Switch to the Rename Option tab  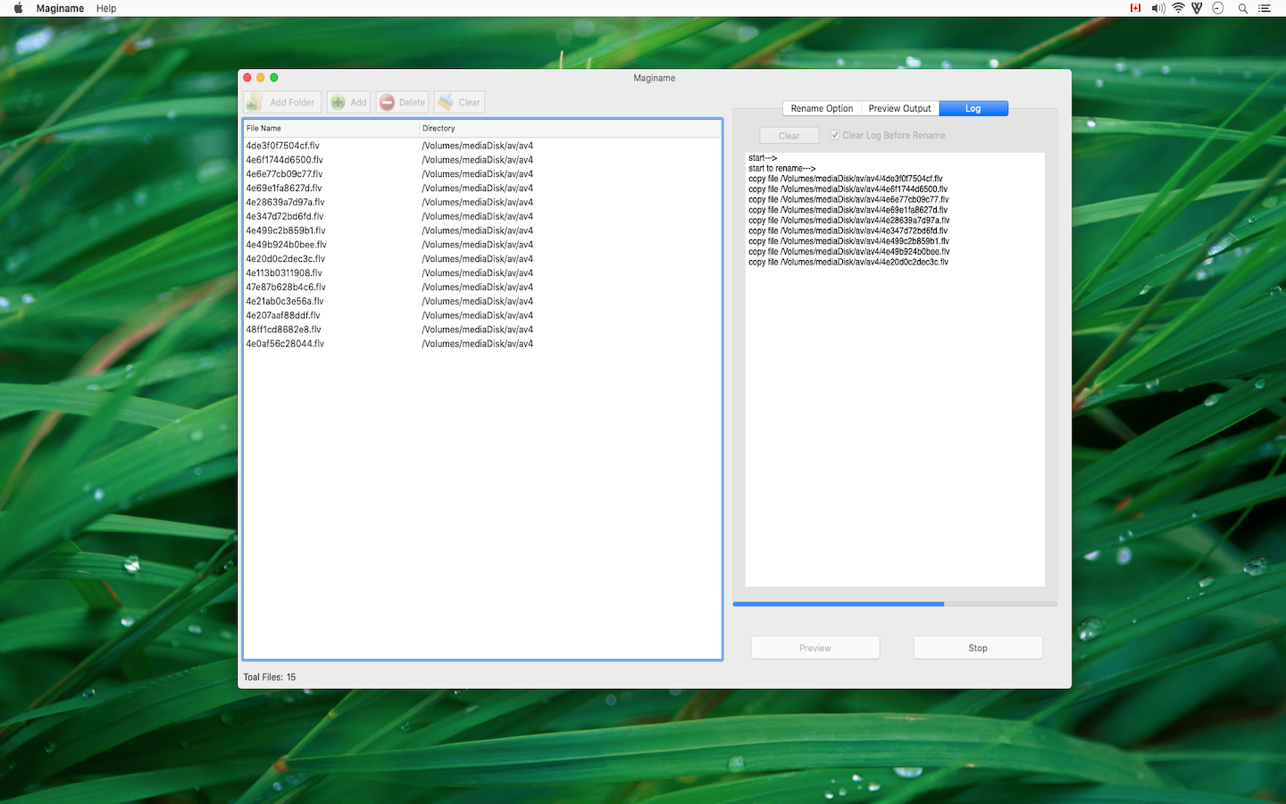point(822,108)
